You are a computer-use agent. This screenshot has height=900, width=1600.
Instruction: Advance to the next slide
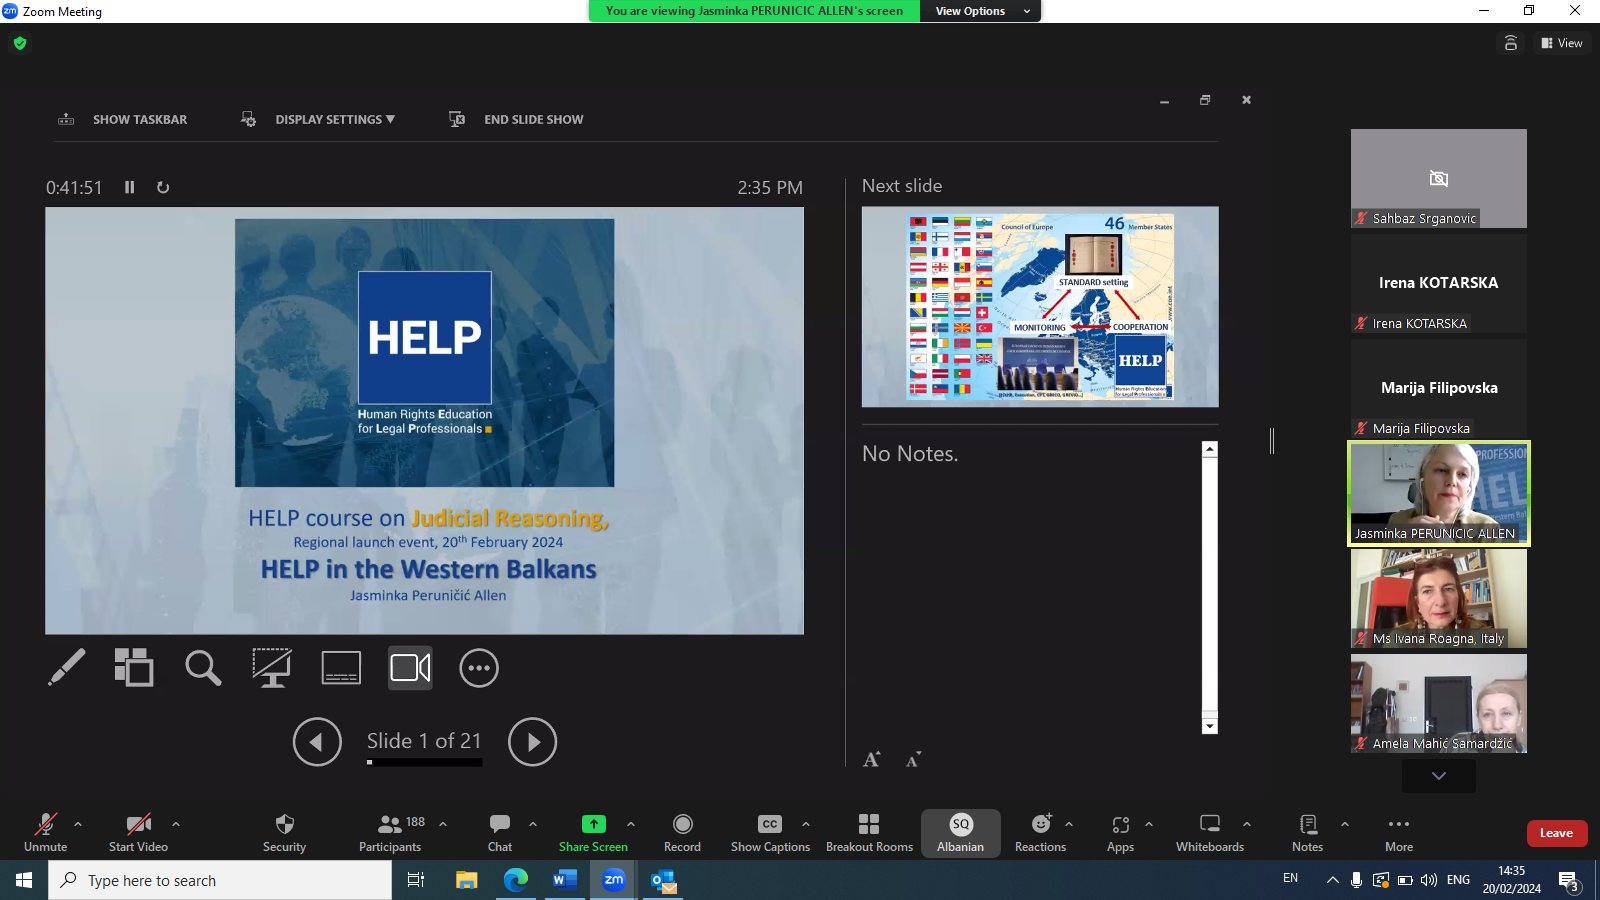tap(532, 742)
